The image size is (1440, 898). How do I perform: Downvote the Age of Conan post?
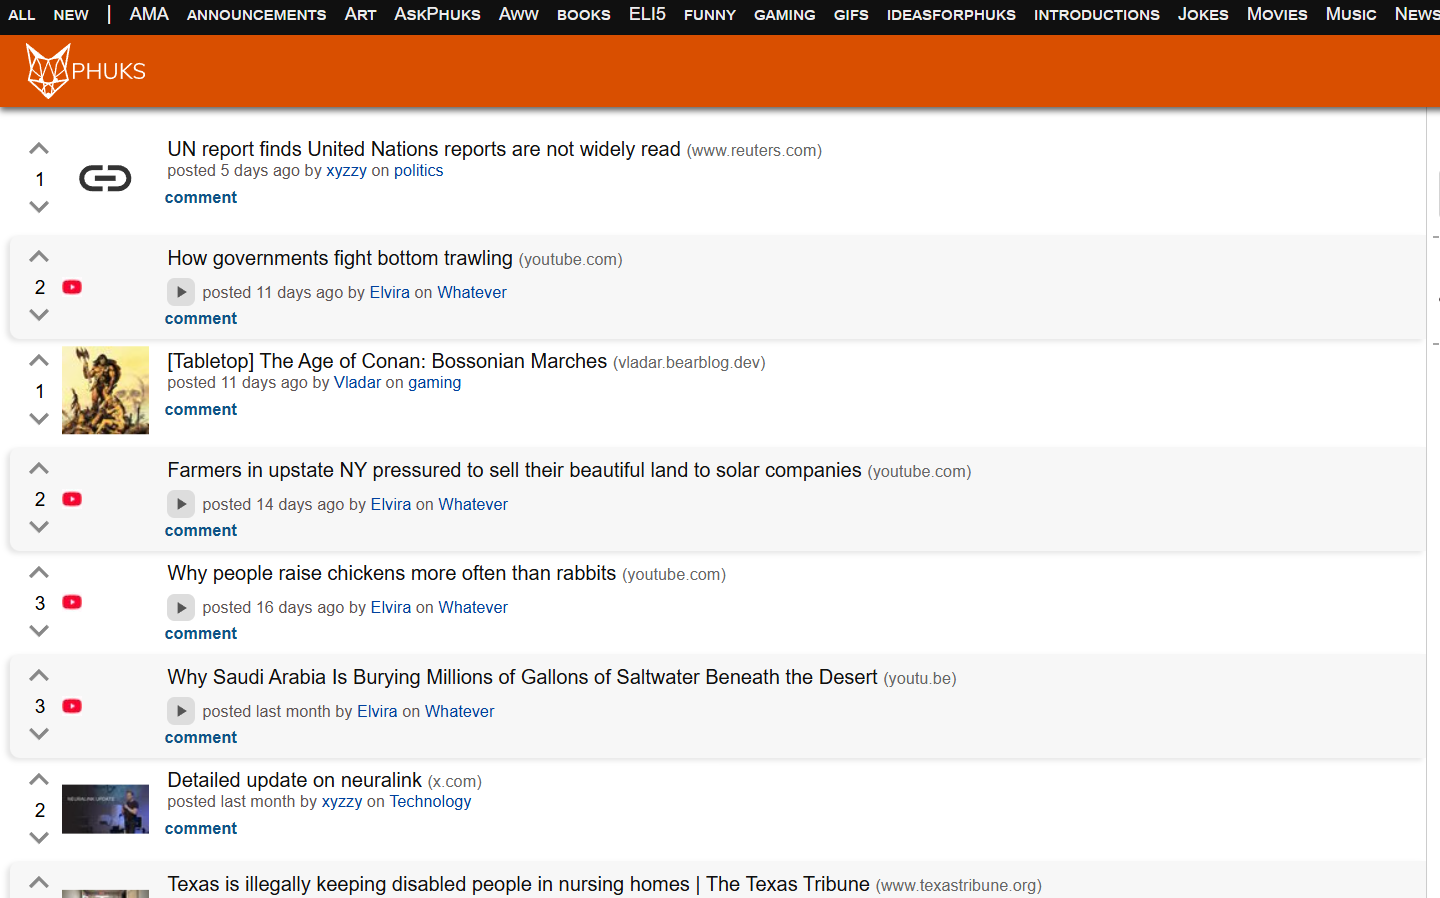coord(39,419)
